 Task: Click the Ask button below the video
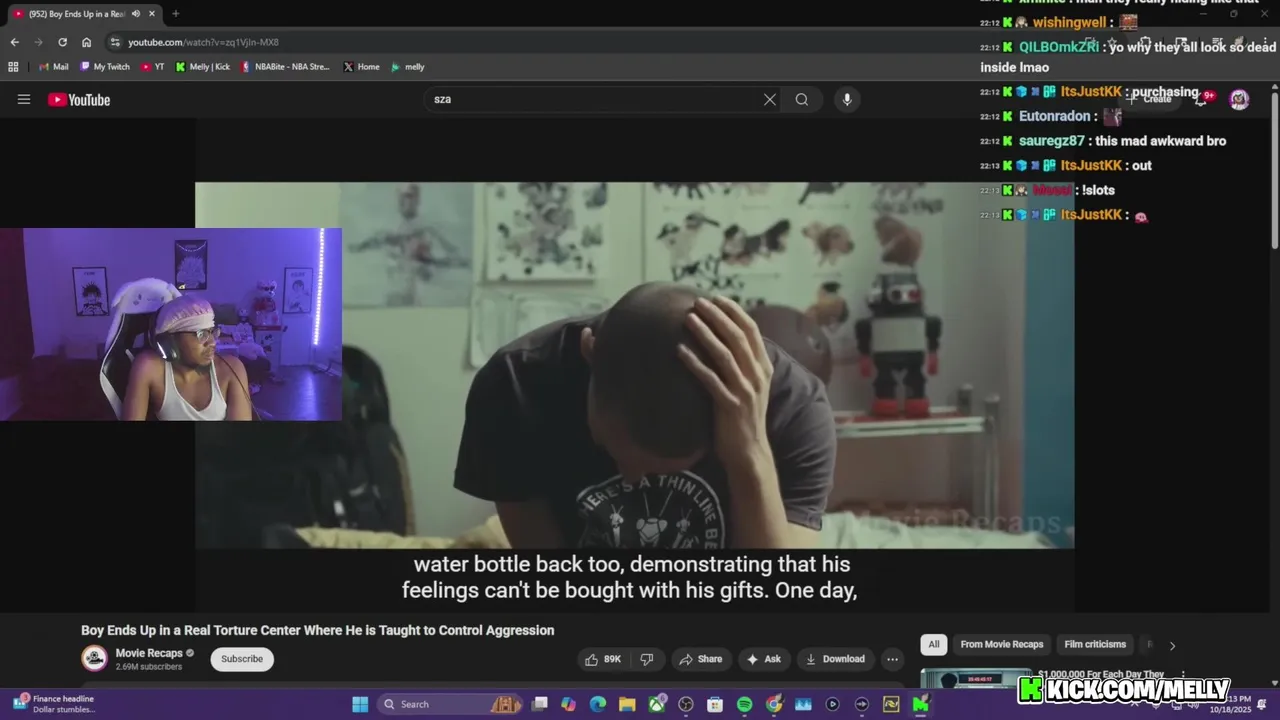pos(764,659)
